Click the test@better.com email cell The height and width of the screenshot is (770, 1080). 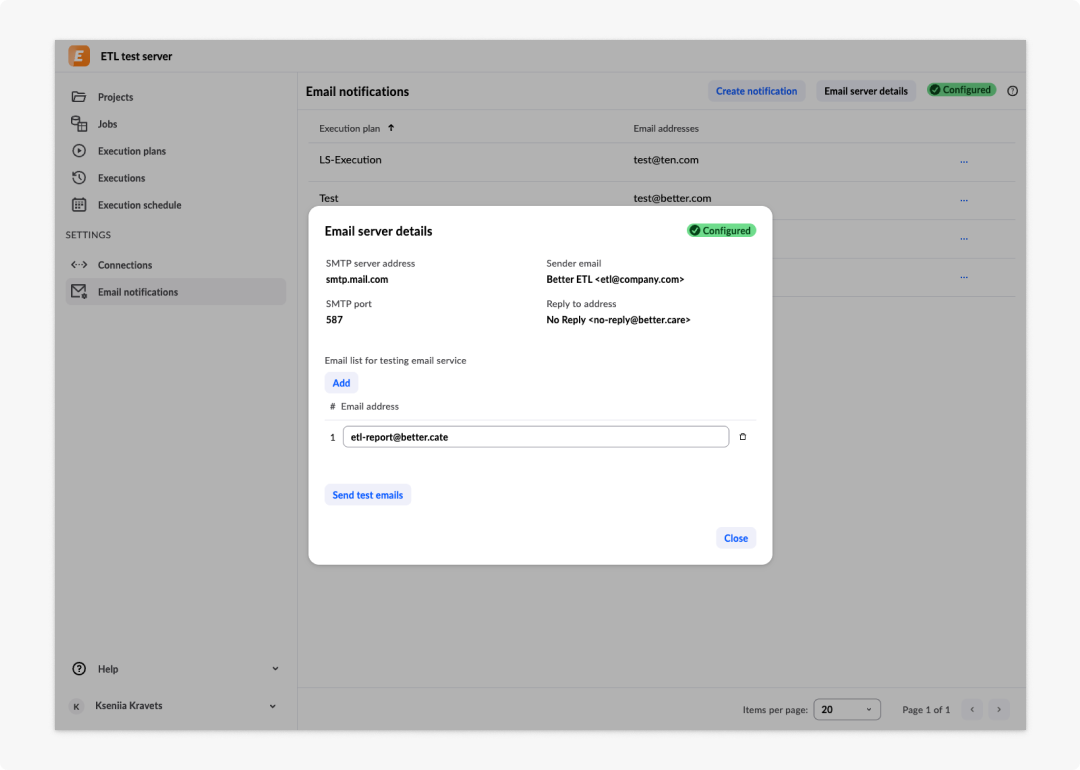tap(672, 198)
